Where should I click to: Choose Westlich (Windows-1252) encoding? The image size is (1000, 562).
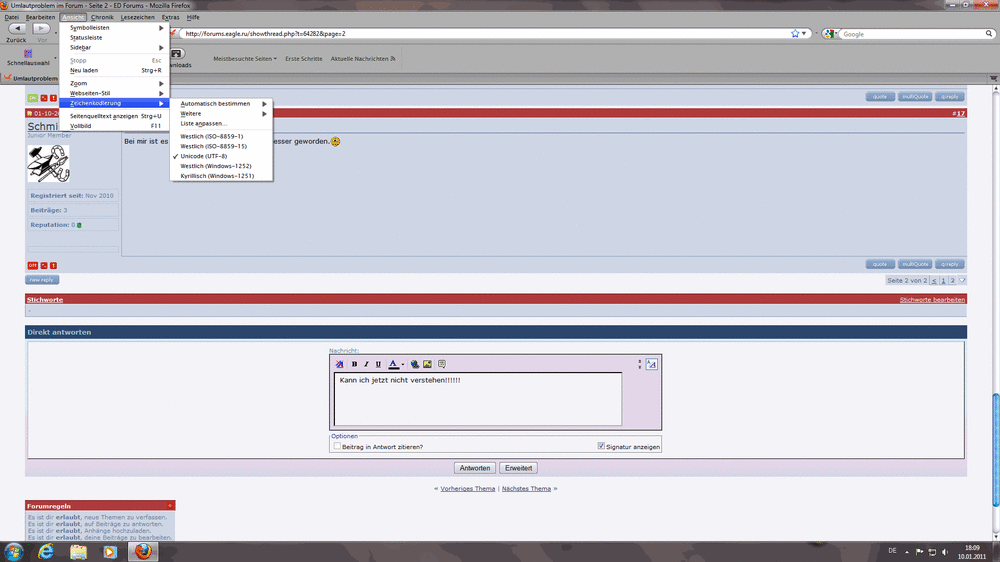[x=221, y=166]
